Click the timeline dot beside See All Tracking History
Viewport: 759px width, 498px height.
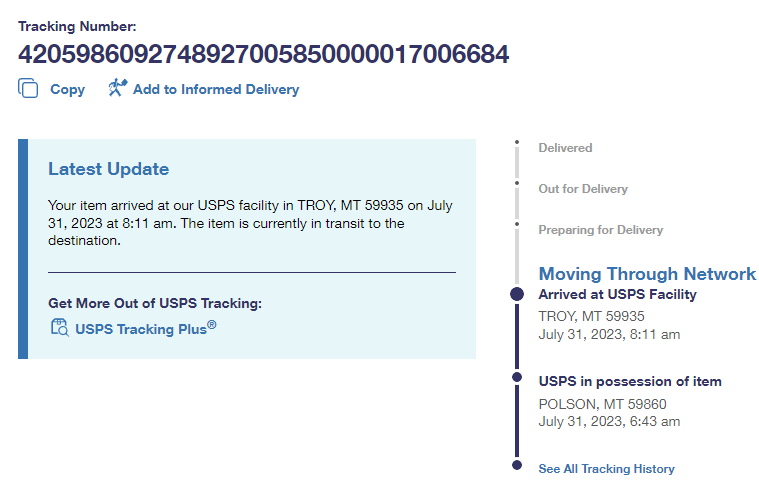[x=517, y=465]
